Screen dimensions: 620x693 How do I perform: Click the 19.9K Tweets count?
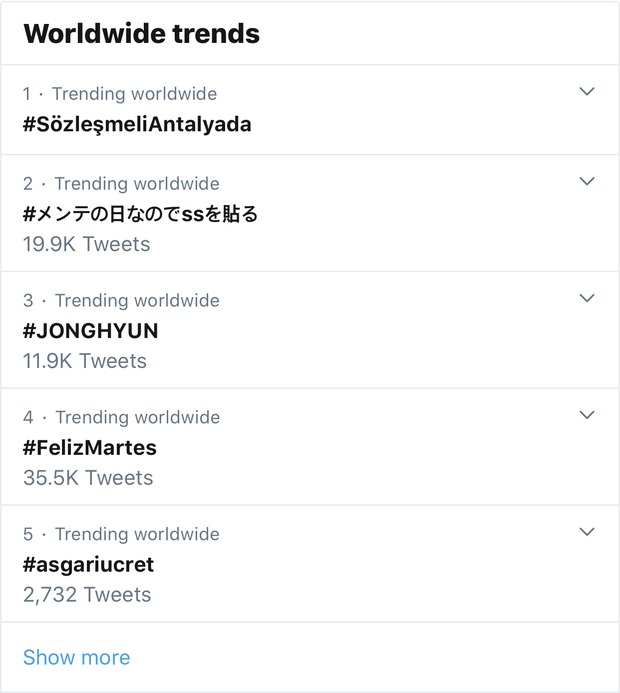[86, 244]
